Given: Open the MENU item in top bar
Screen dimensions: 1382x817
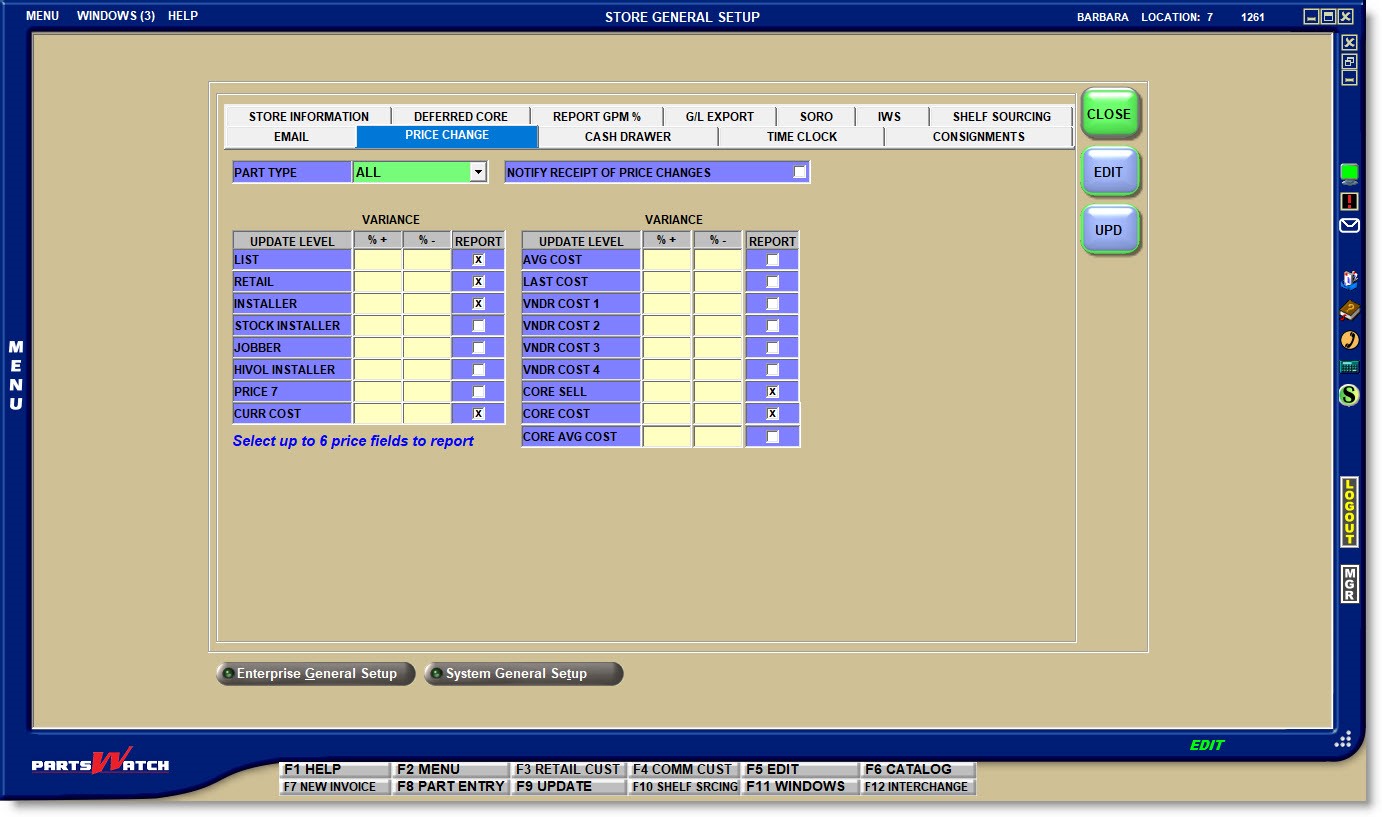Looking at the screenshot, I should [42, 16].
